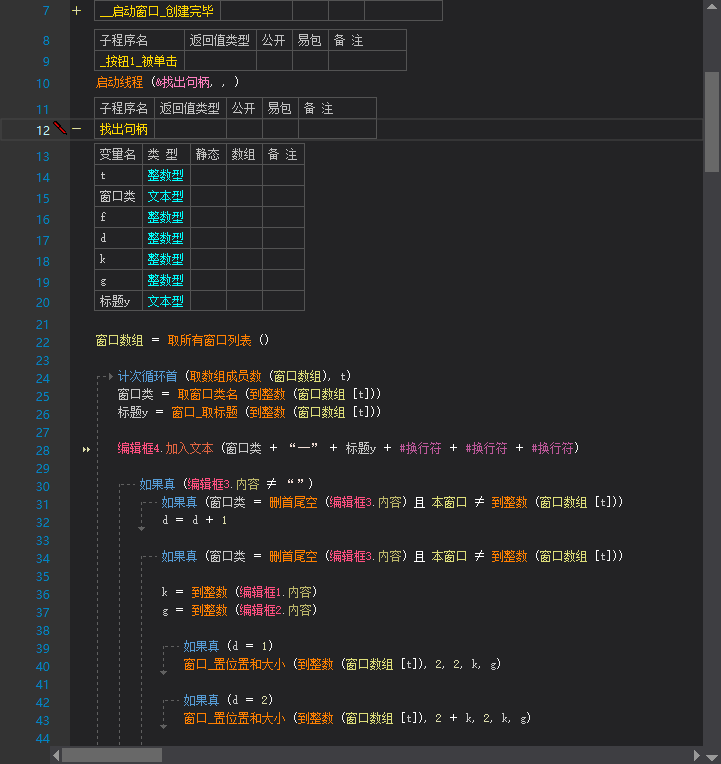721x764 pixels.
Task: Click 整数型 type of variable t
Action: click(166, 175)
